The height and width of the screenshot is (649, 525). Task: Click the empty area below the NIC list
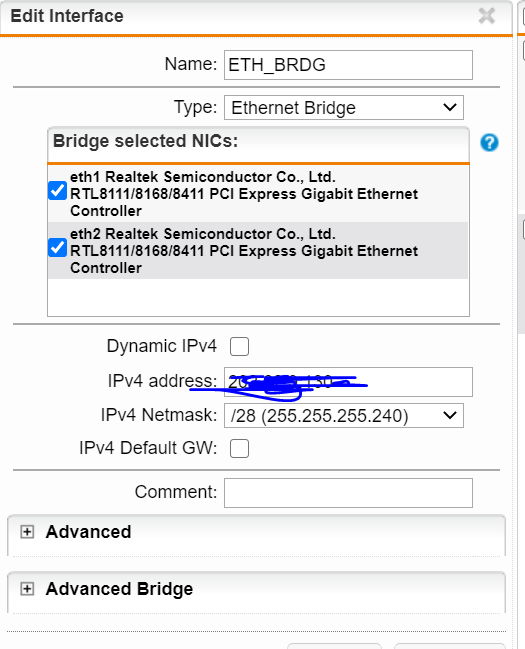click(x=258, y=297)
